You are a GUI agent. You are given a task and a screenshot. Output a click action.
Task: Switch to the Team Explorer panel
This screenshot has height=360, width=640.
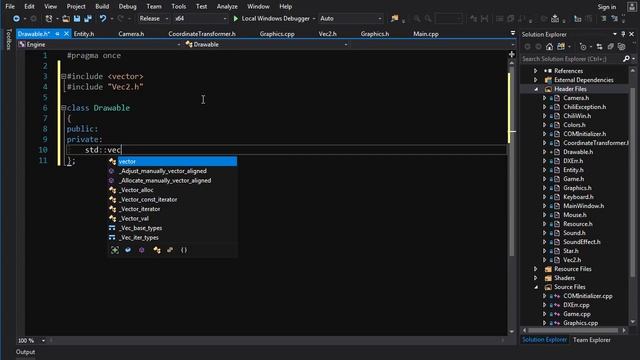point(591,340)
